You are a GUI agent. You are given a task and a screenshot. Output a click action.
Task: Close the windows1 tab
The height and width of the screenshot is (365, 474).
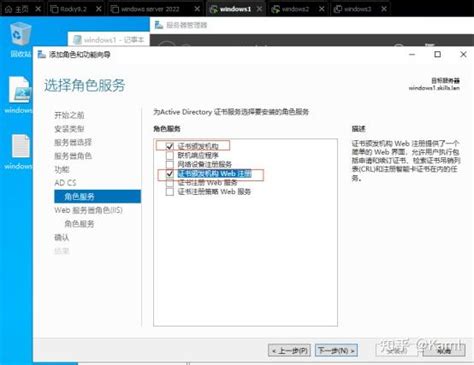[259, 9]
